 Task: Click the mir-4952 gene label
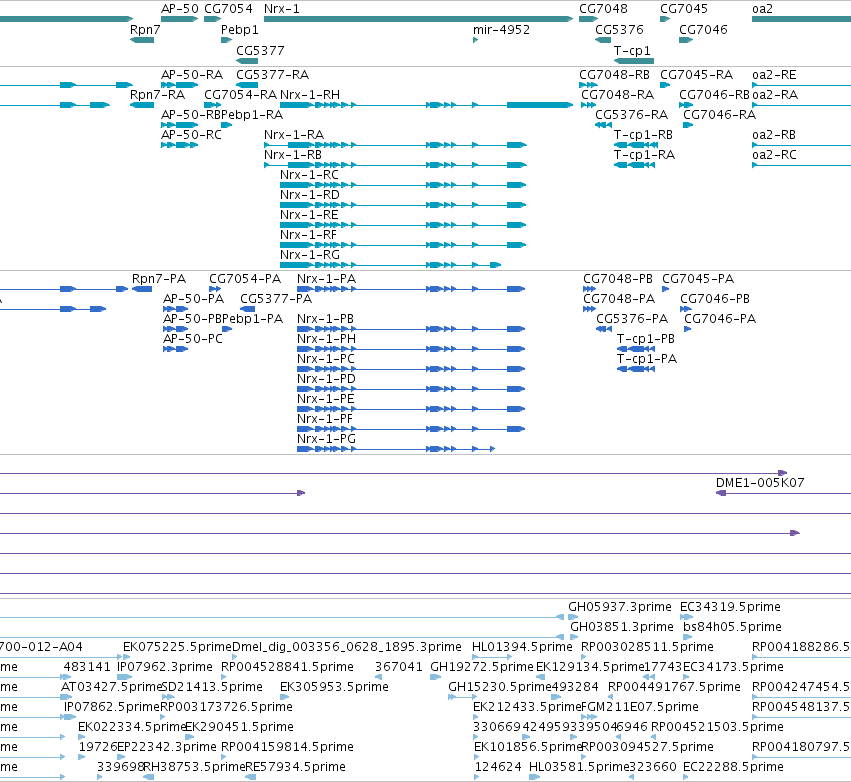(501, 29)
